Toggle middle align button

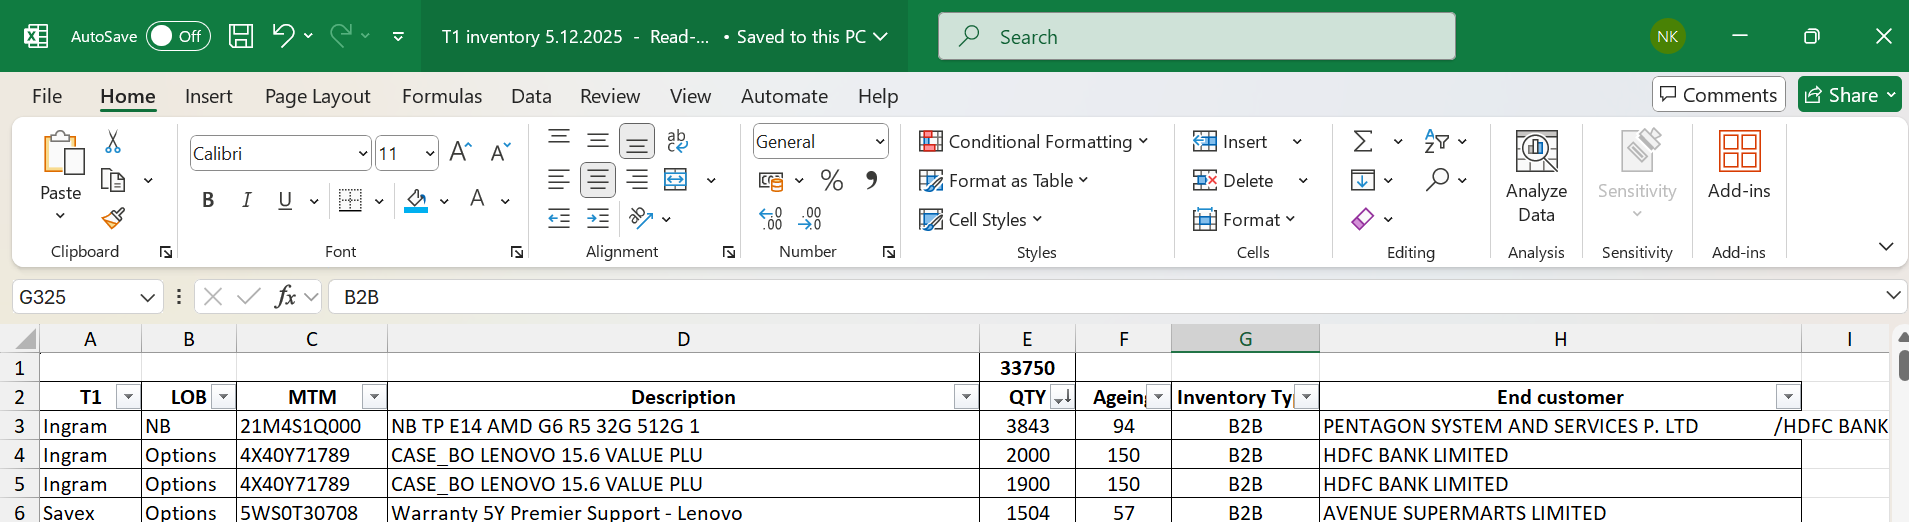(x=598, y=141)
